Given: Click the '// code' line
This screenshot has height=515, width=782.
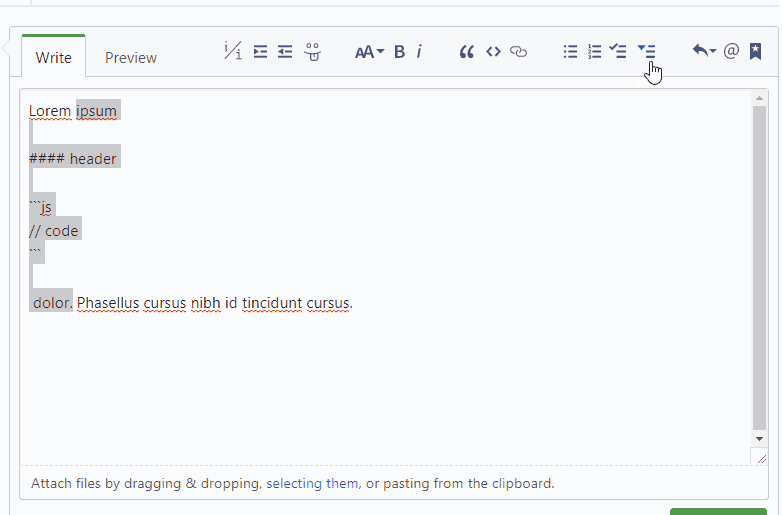Looking at the screenshot, I should pyautogui.click(x=54, y=231).
